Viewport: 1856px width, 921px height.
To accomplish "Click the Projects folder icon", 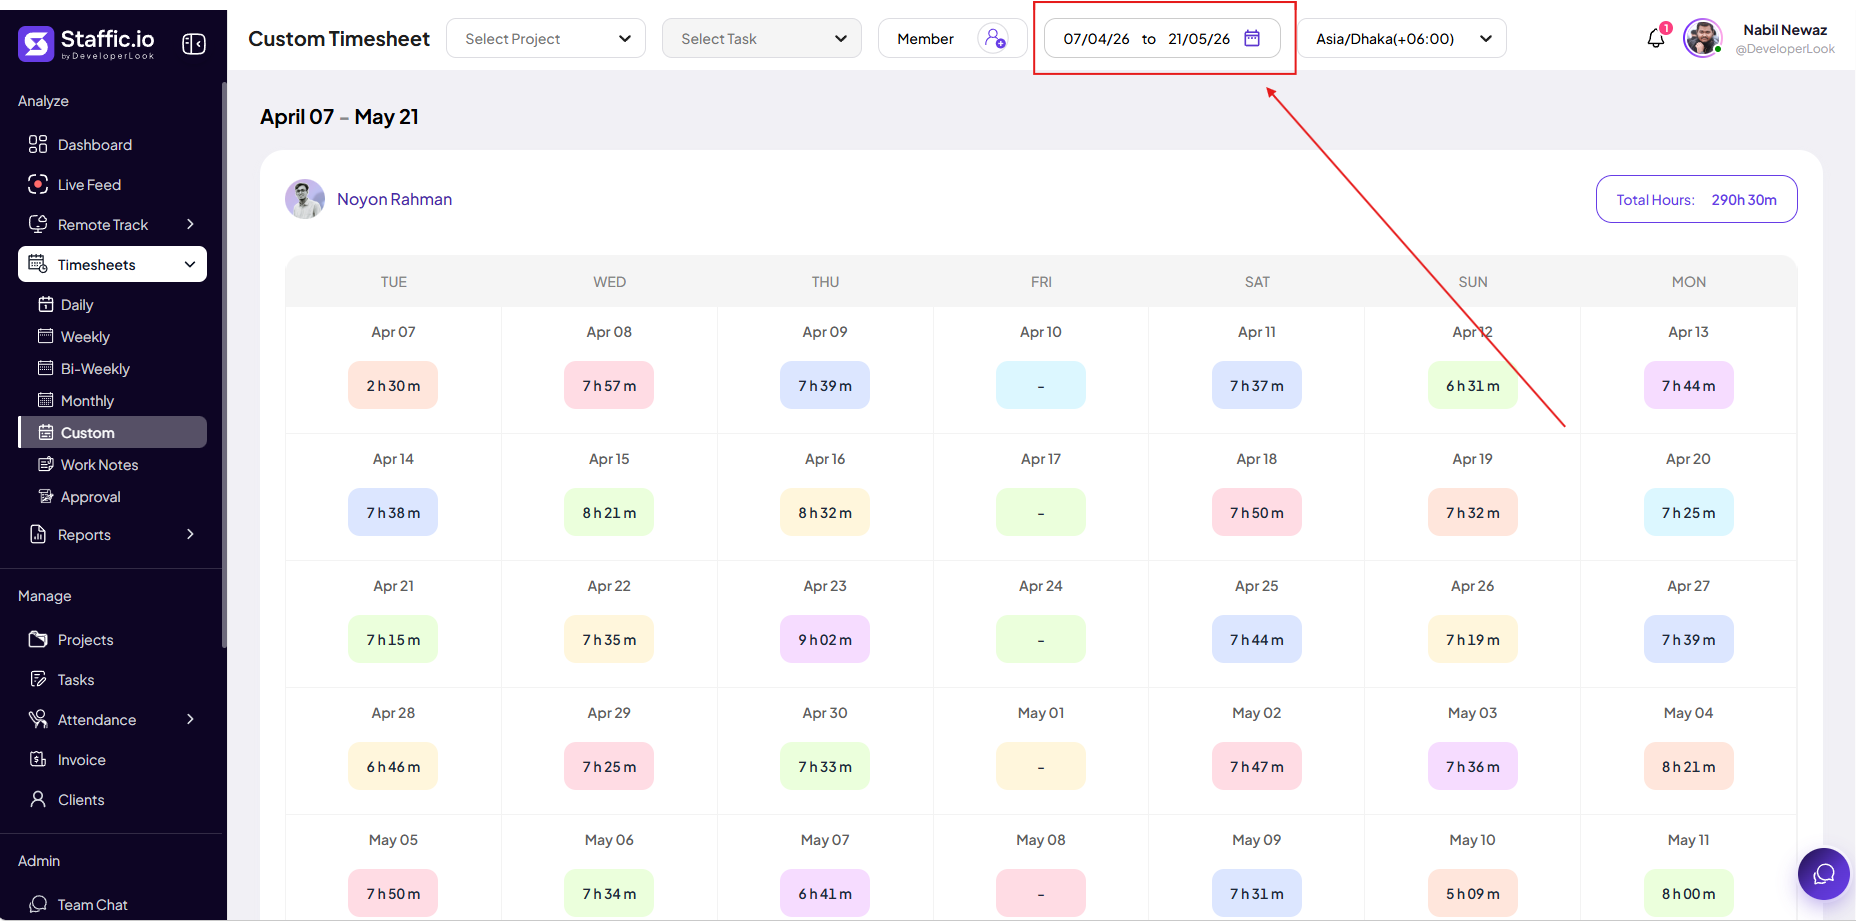I will (38, 639).
